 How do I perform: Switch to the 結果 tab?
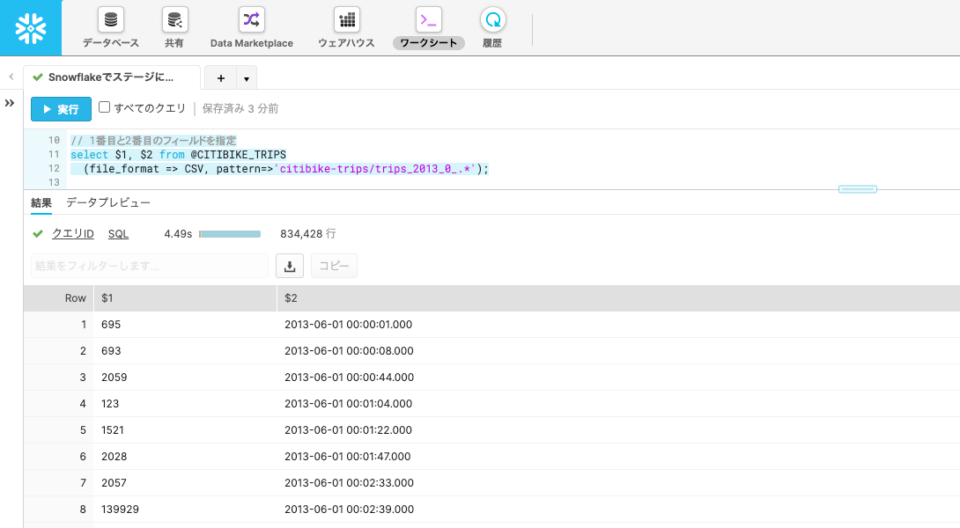41,203
